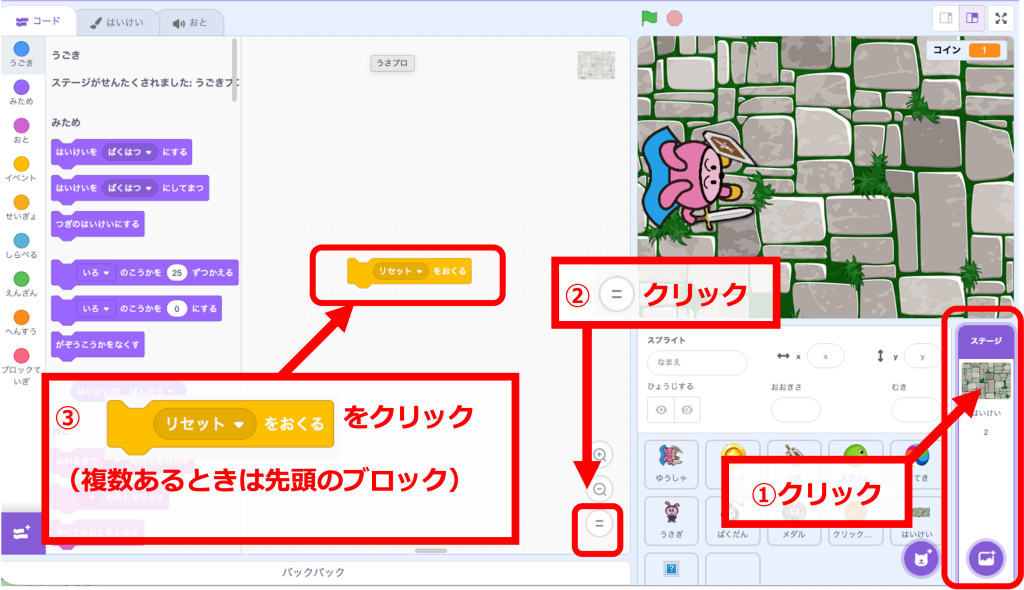Open the コード tab
The height and width of the screenshot is (590, 1024).
point(38,22)
